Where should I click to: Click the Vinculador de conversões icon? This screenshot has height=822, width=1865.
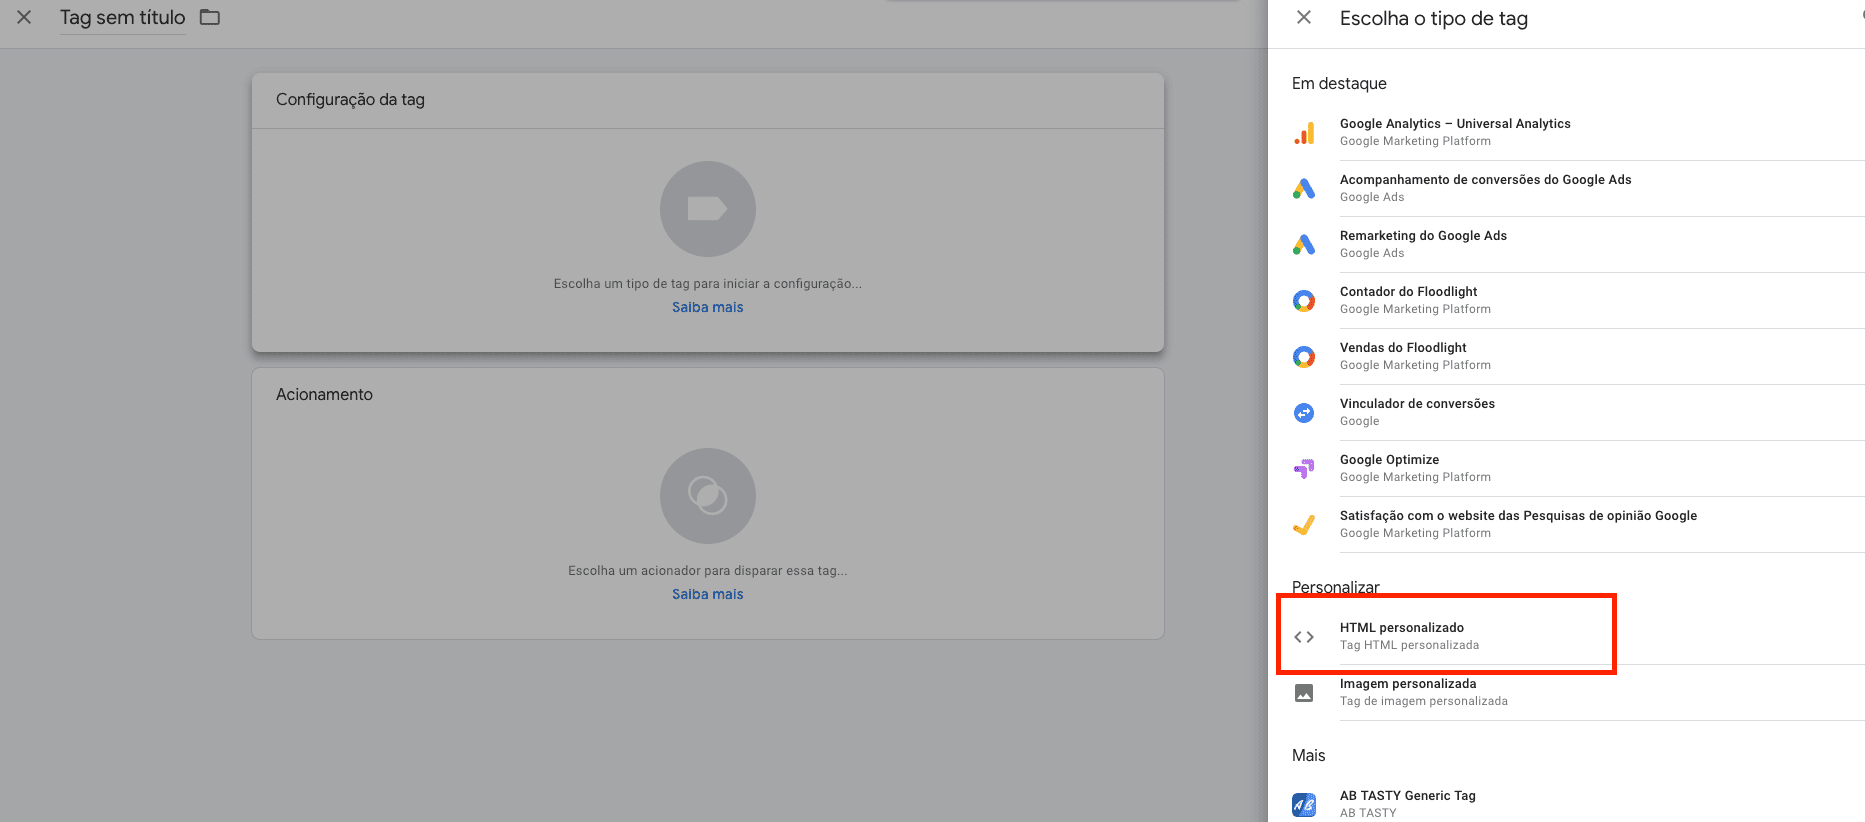tap(1304, 413)
